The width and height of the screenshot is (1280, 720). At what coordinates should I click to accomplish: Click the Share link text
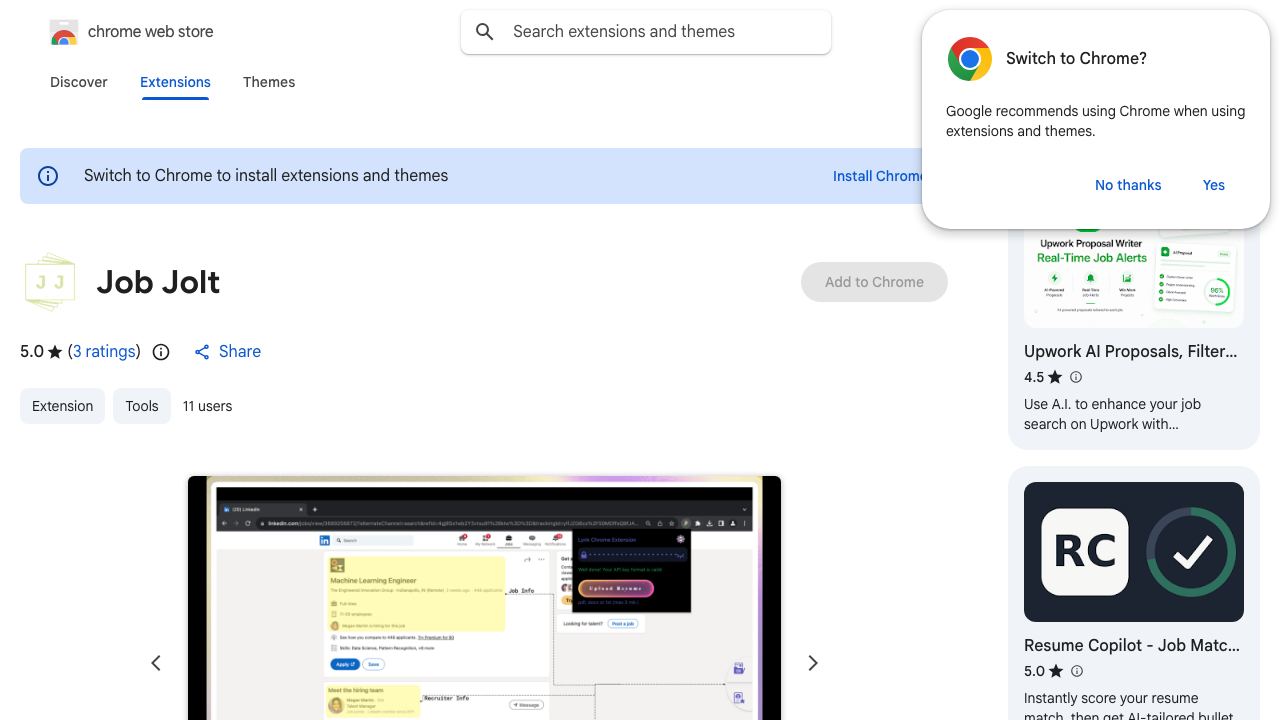[240, 352]
